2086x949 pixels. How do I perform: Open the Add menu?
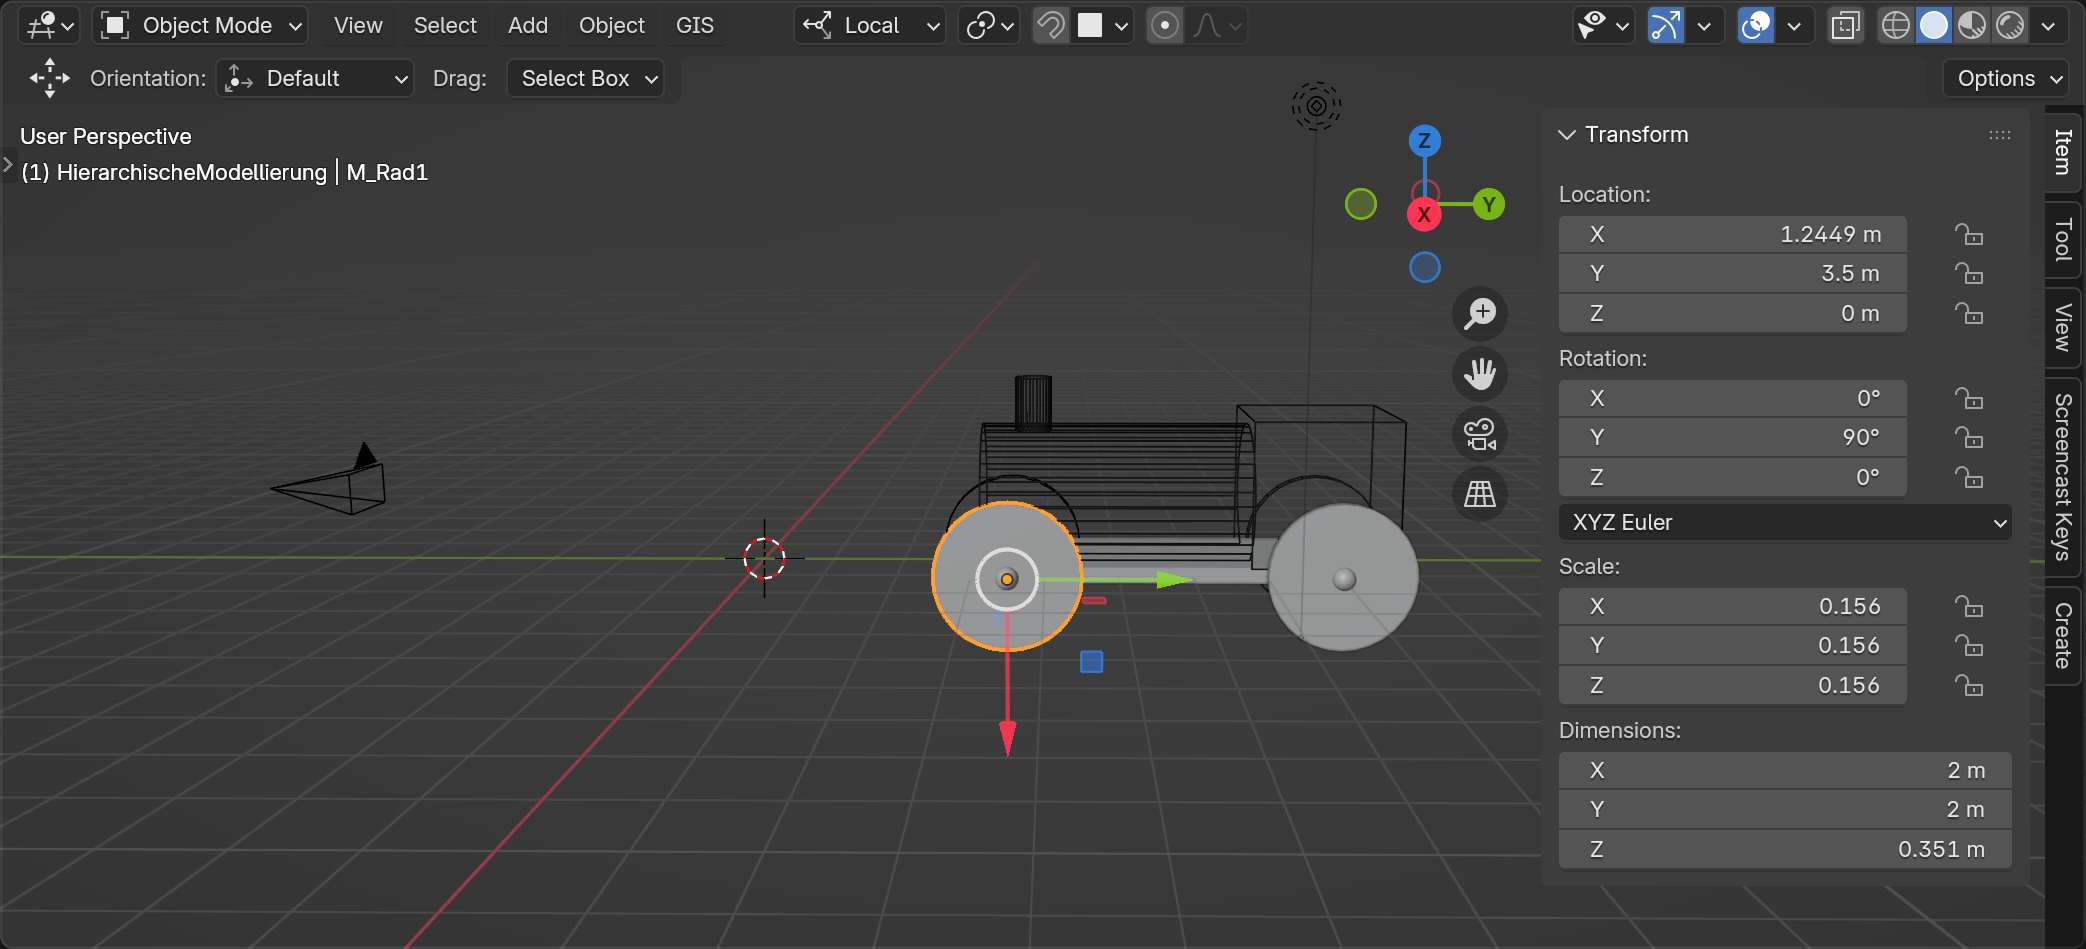(x=527, y=26)
